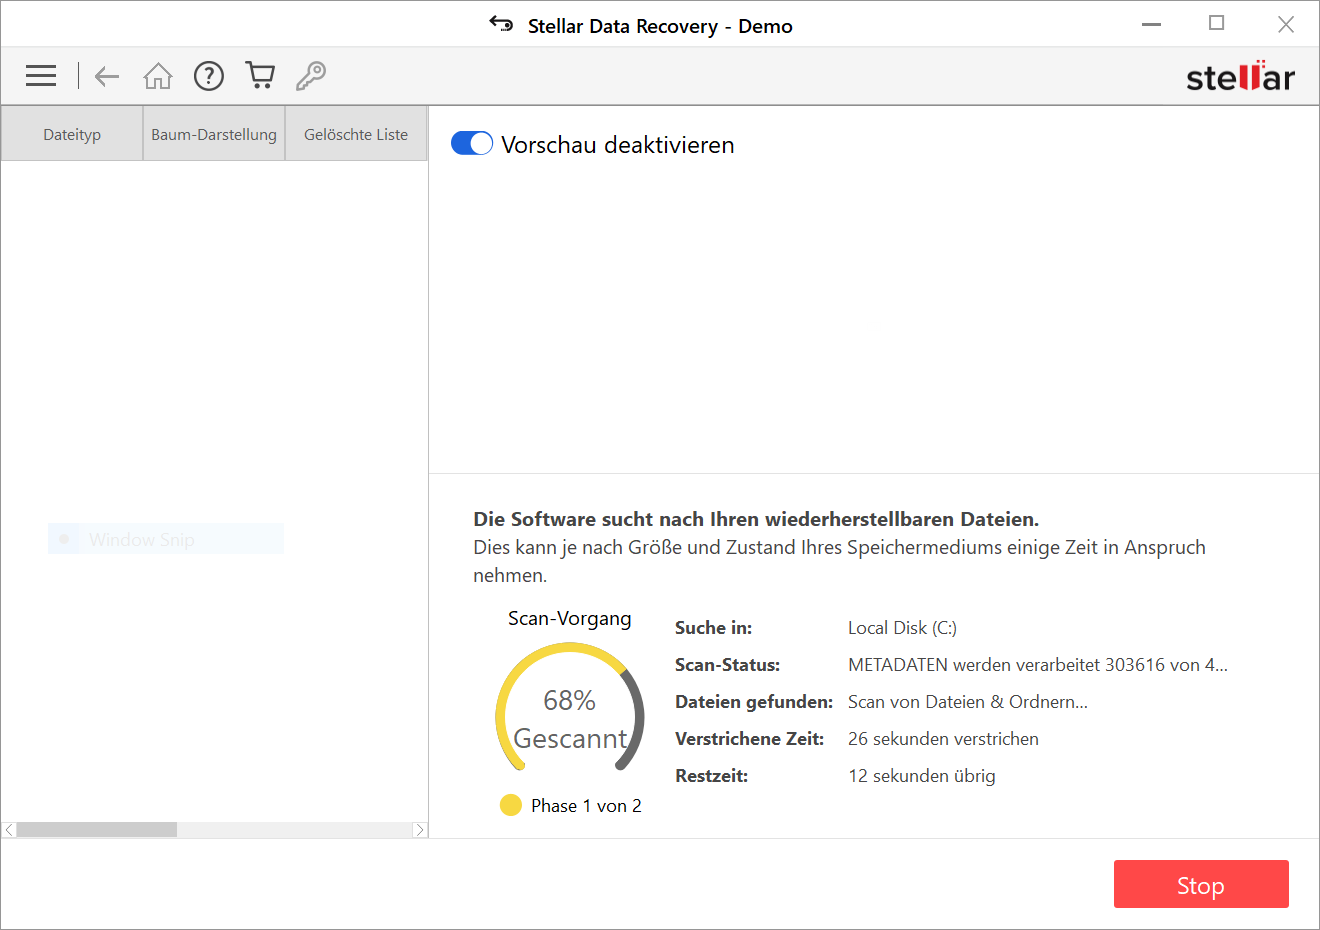Viewport: 1320px width, 930px height.
Task: Click the horizontal scrollbar thumb
Action: [x=97, y=830]
